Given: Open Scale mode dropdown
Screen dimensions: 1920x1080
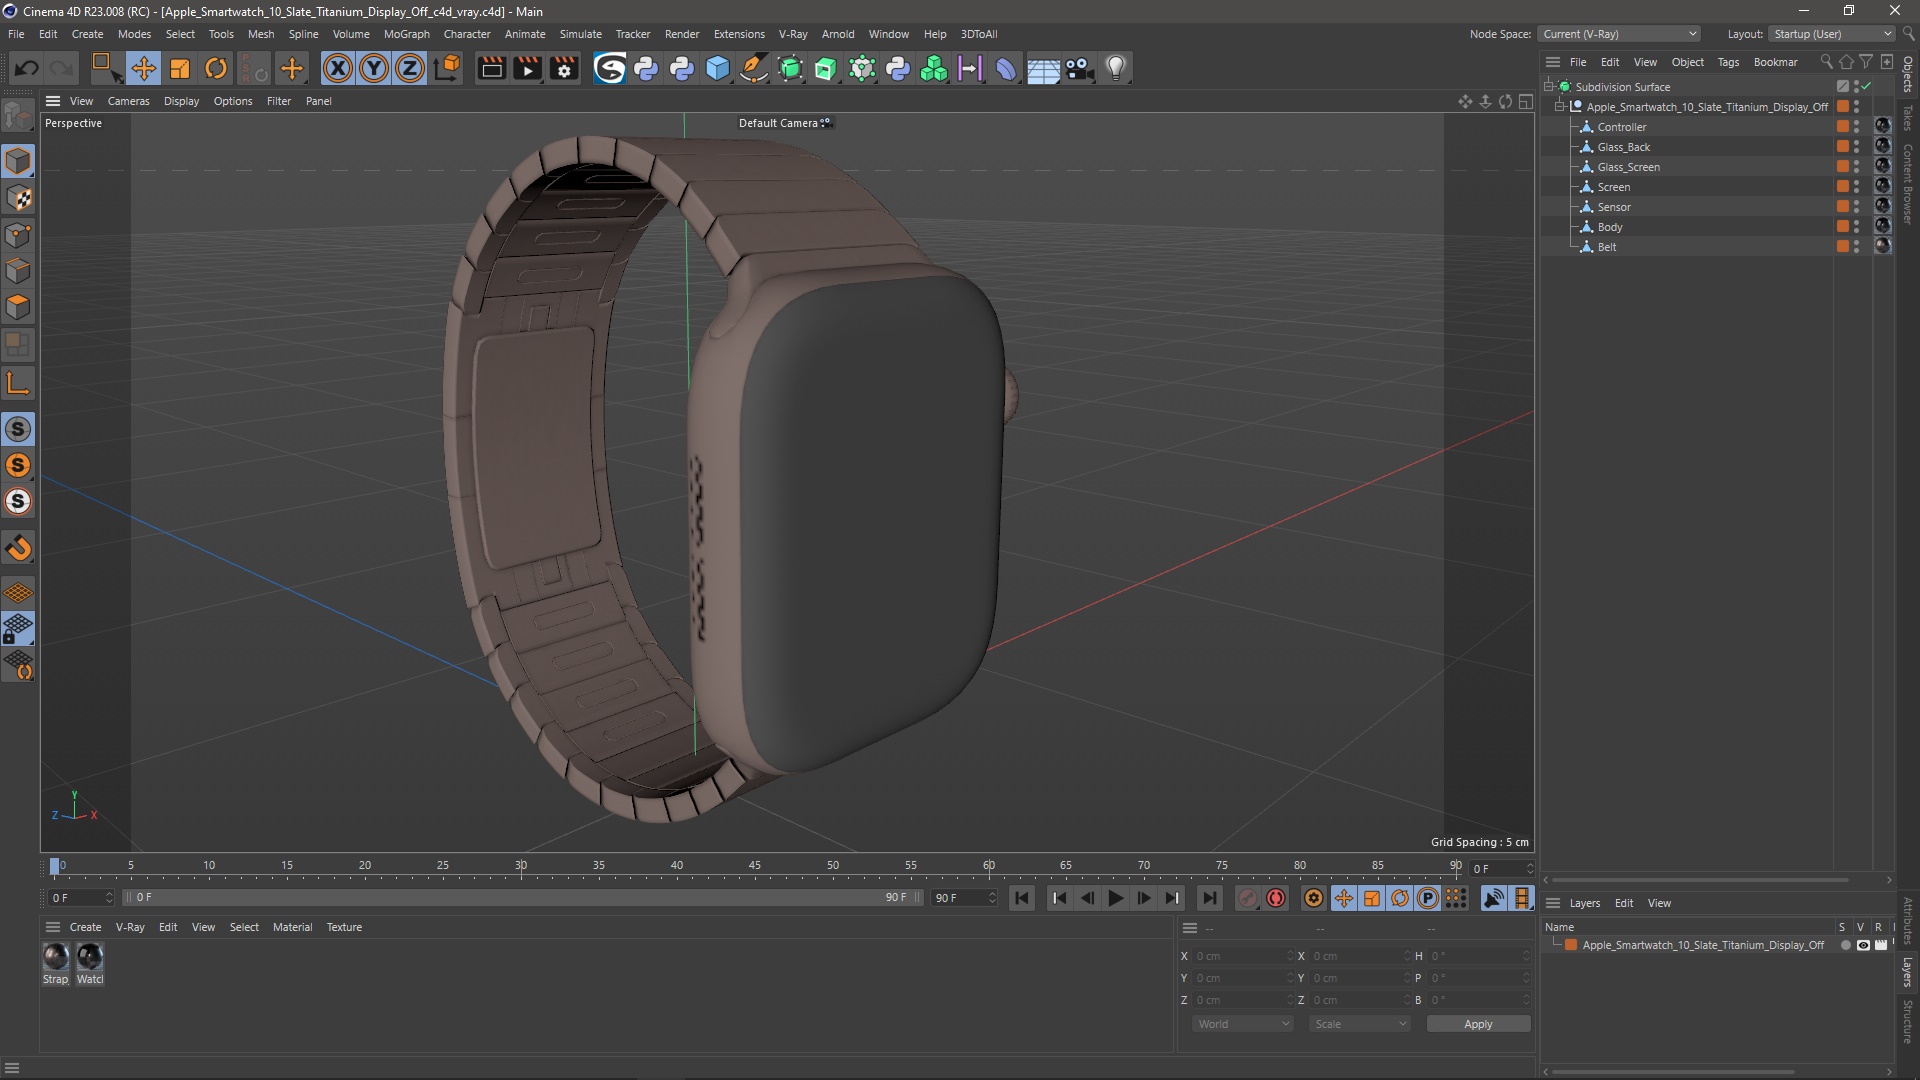Looking at the screenshot, I should [1360, 1024].
